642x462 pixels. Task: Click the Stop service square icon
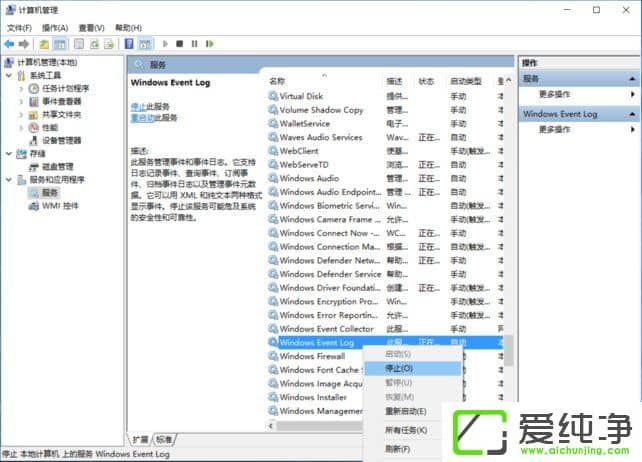pos(179,43)
